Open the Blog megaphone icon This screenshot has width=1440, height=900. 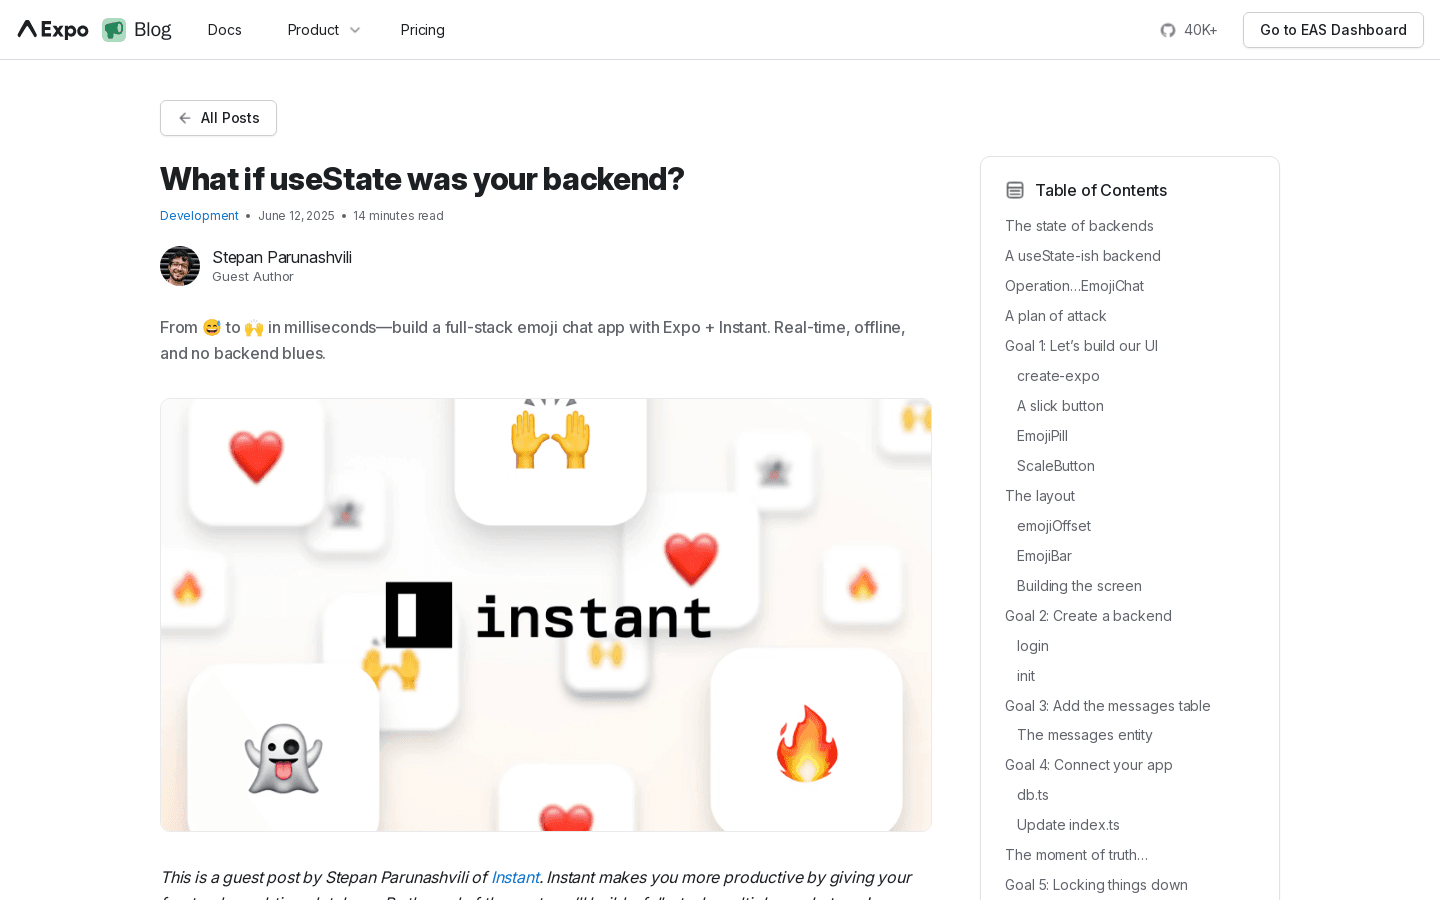click(114, 30)
